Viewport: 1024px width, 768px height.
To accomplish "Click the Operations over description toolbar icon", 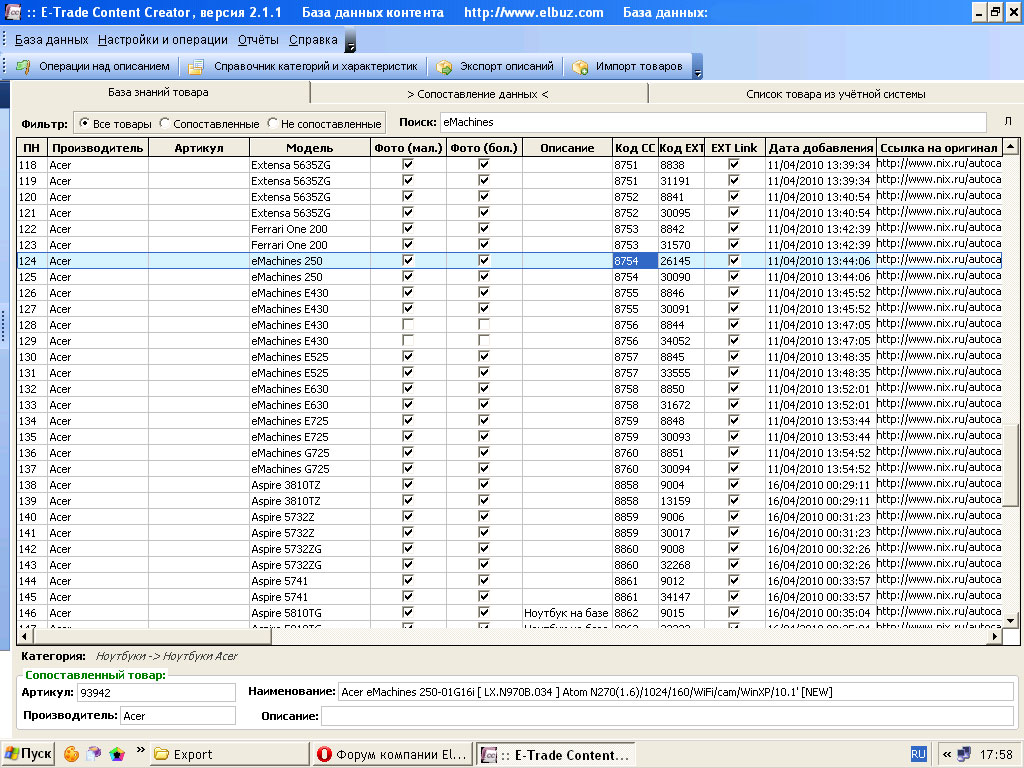I will 24,67.
